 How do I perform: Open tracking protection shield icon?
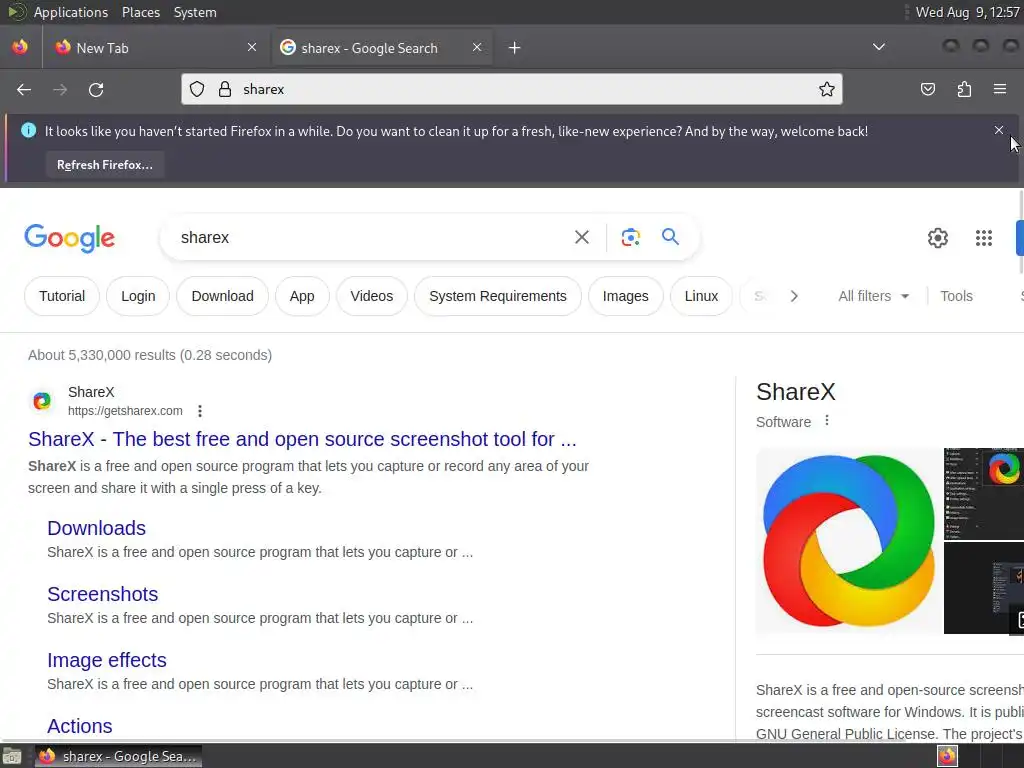click(197, 89)
